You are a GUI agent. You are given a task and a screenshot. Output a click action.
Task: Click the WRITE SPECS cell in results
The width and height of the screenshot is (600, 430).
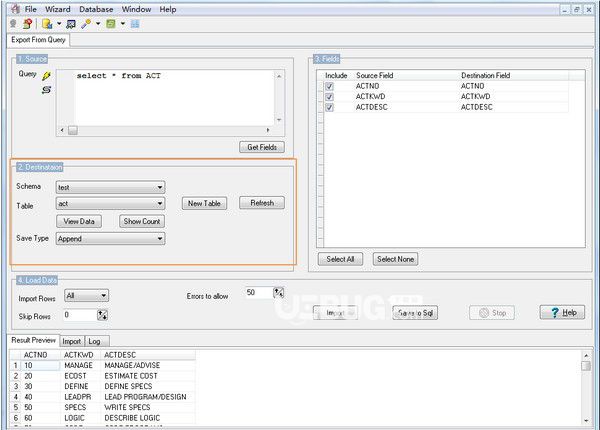148,407
